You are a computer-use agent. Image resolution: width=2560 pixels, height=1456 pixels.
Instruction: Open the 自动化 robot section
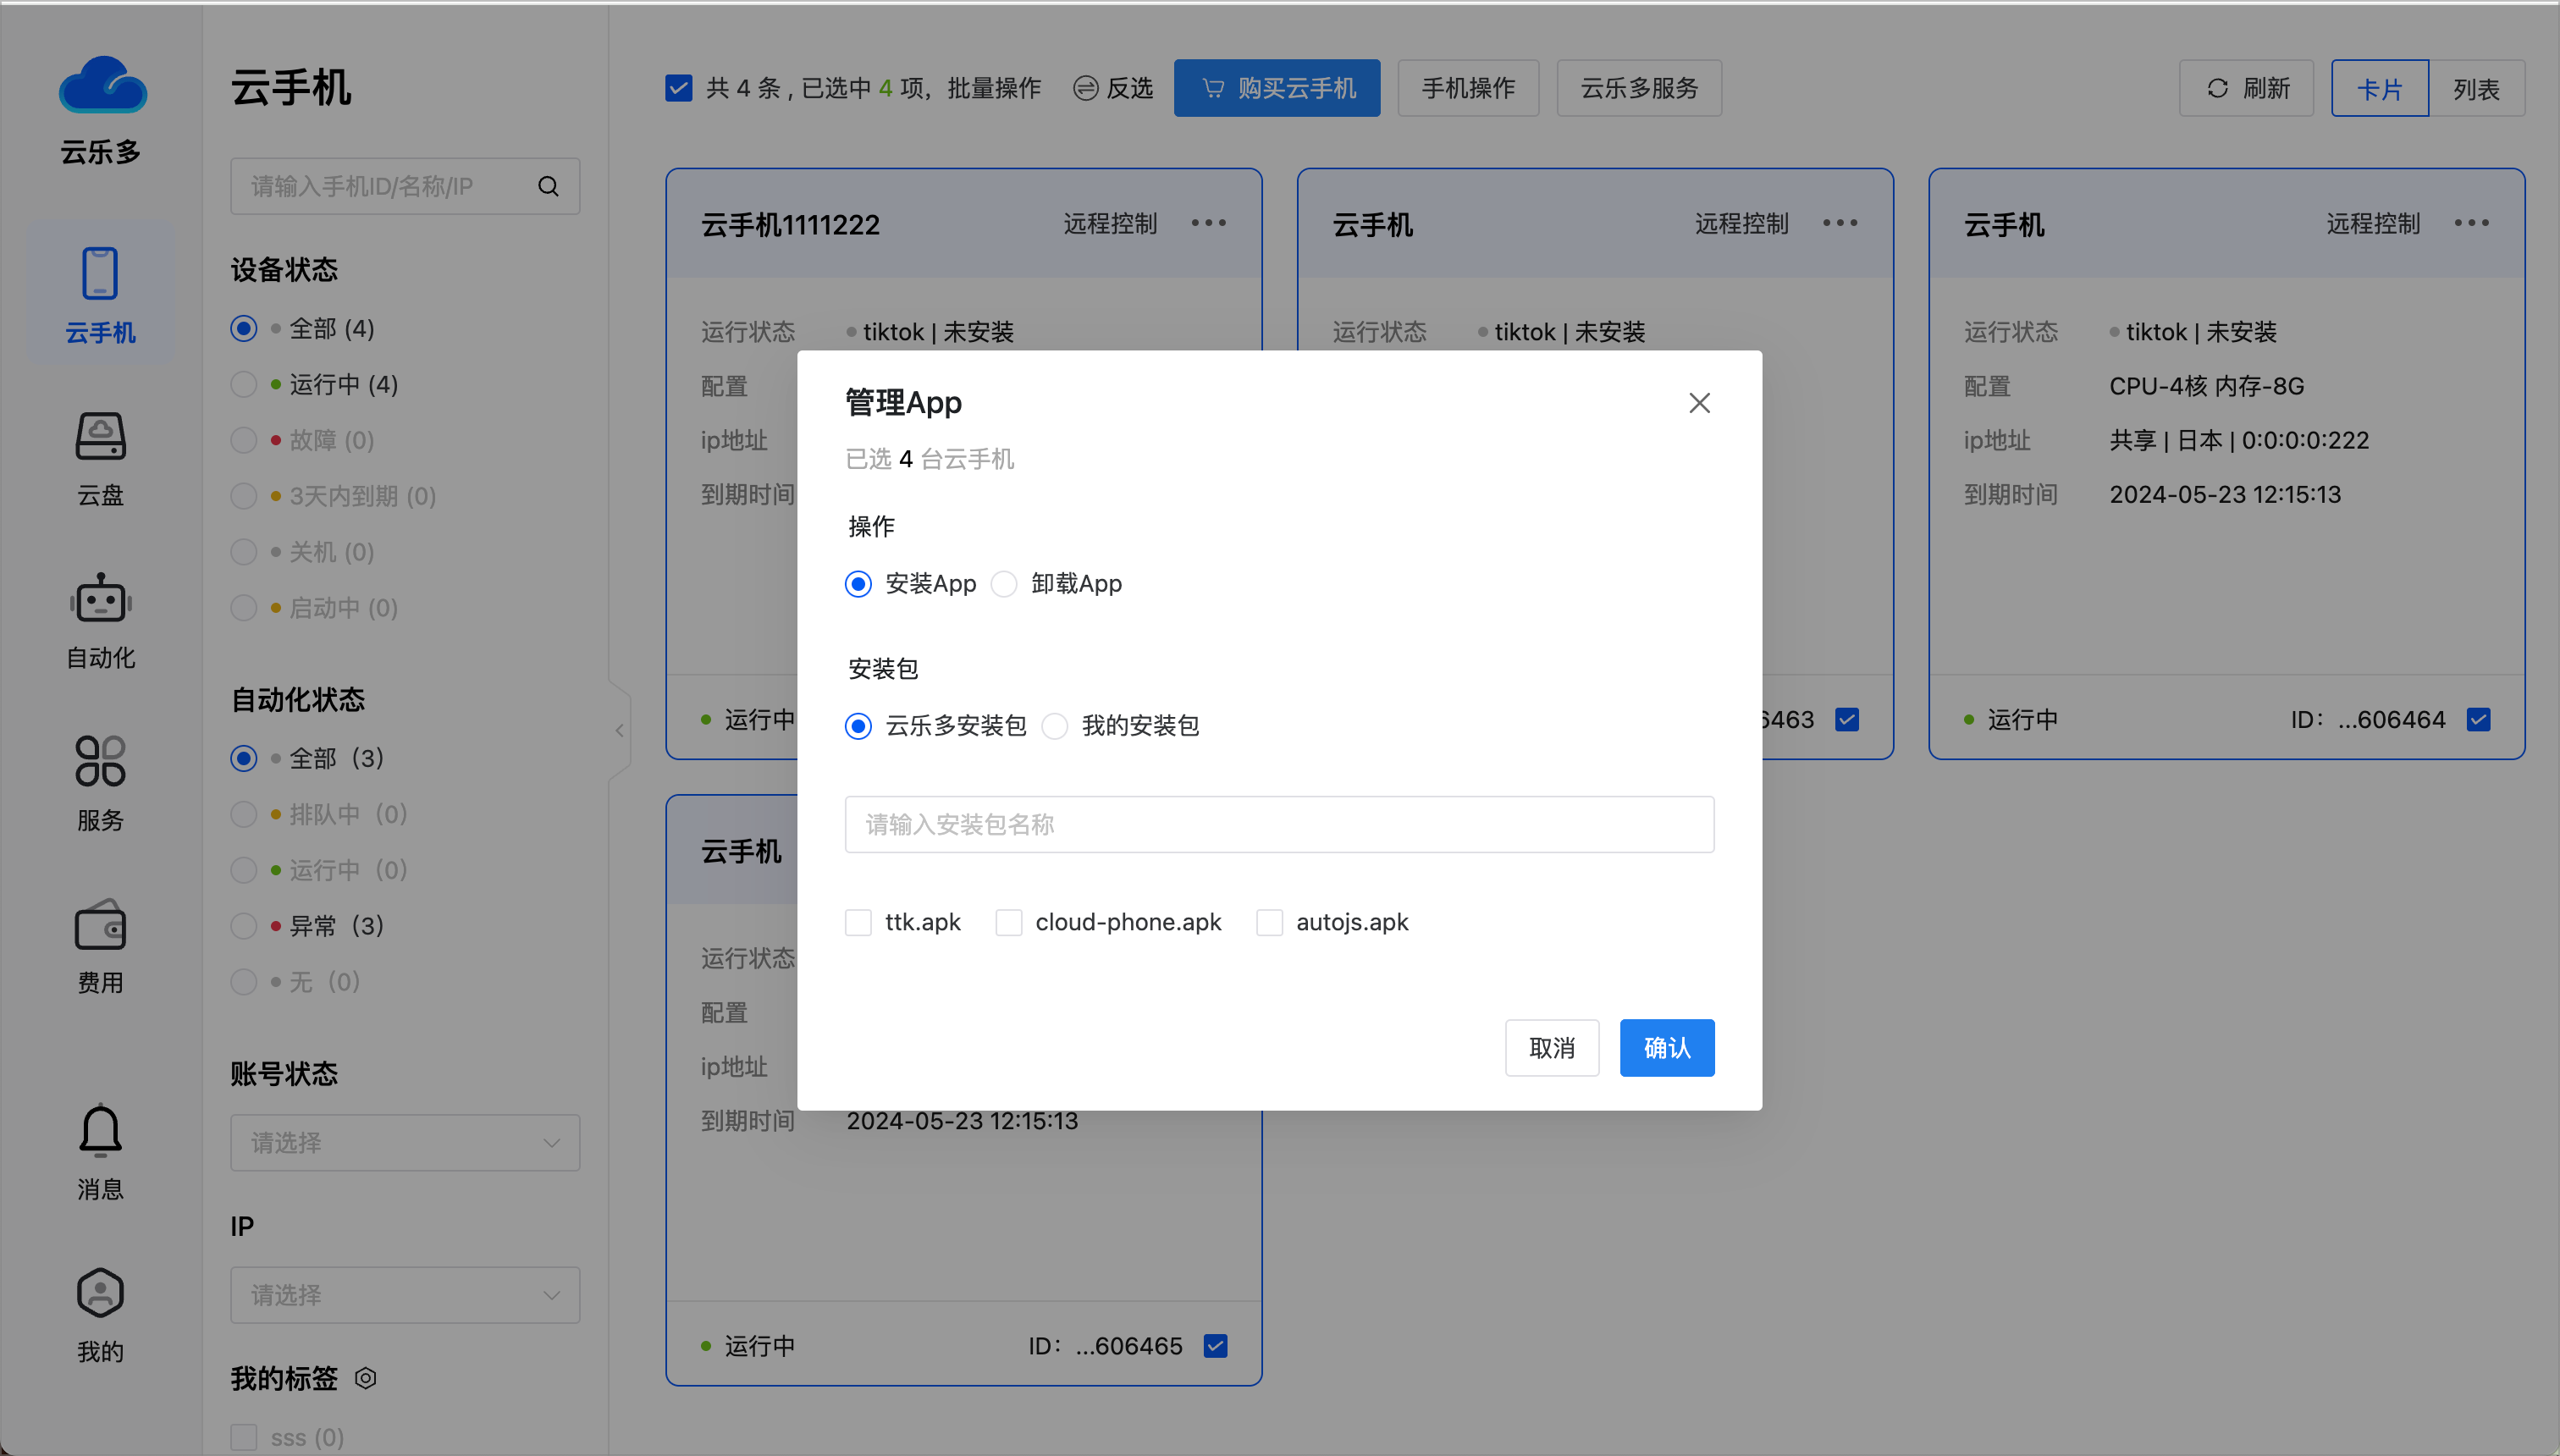101,622
